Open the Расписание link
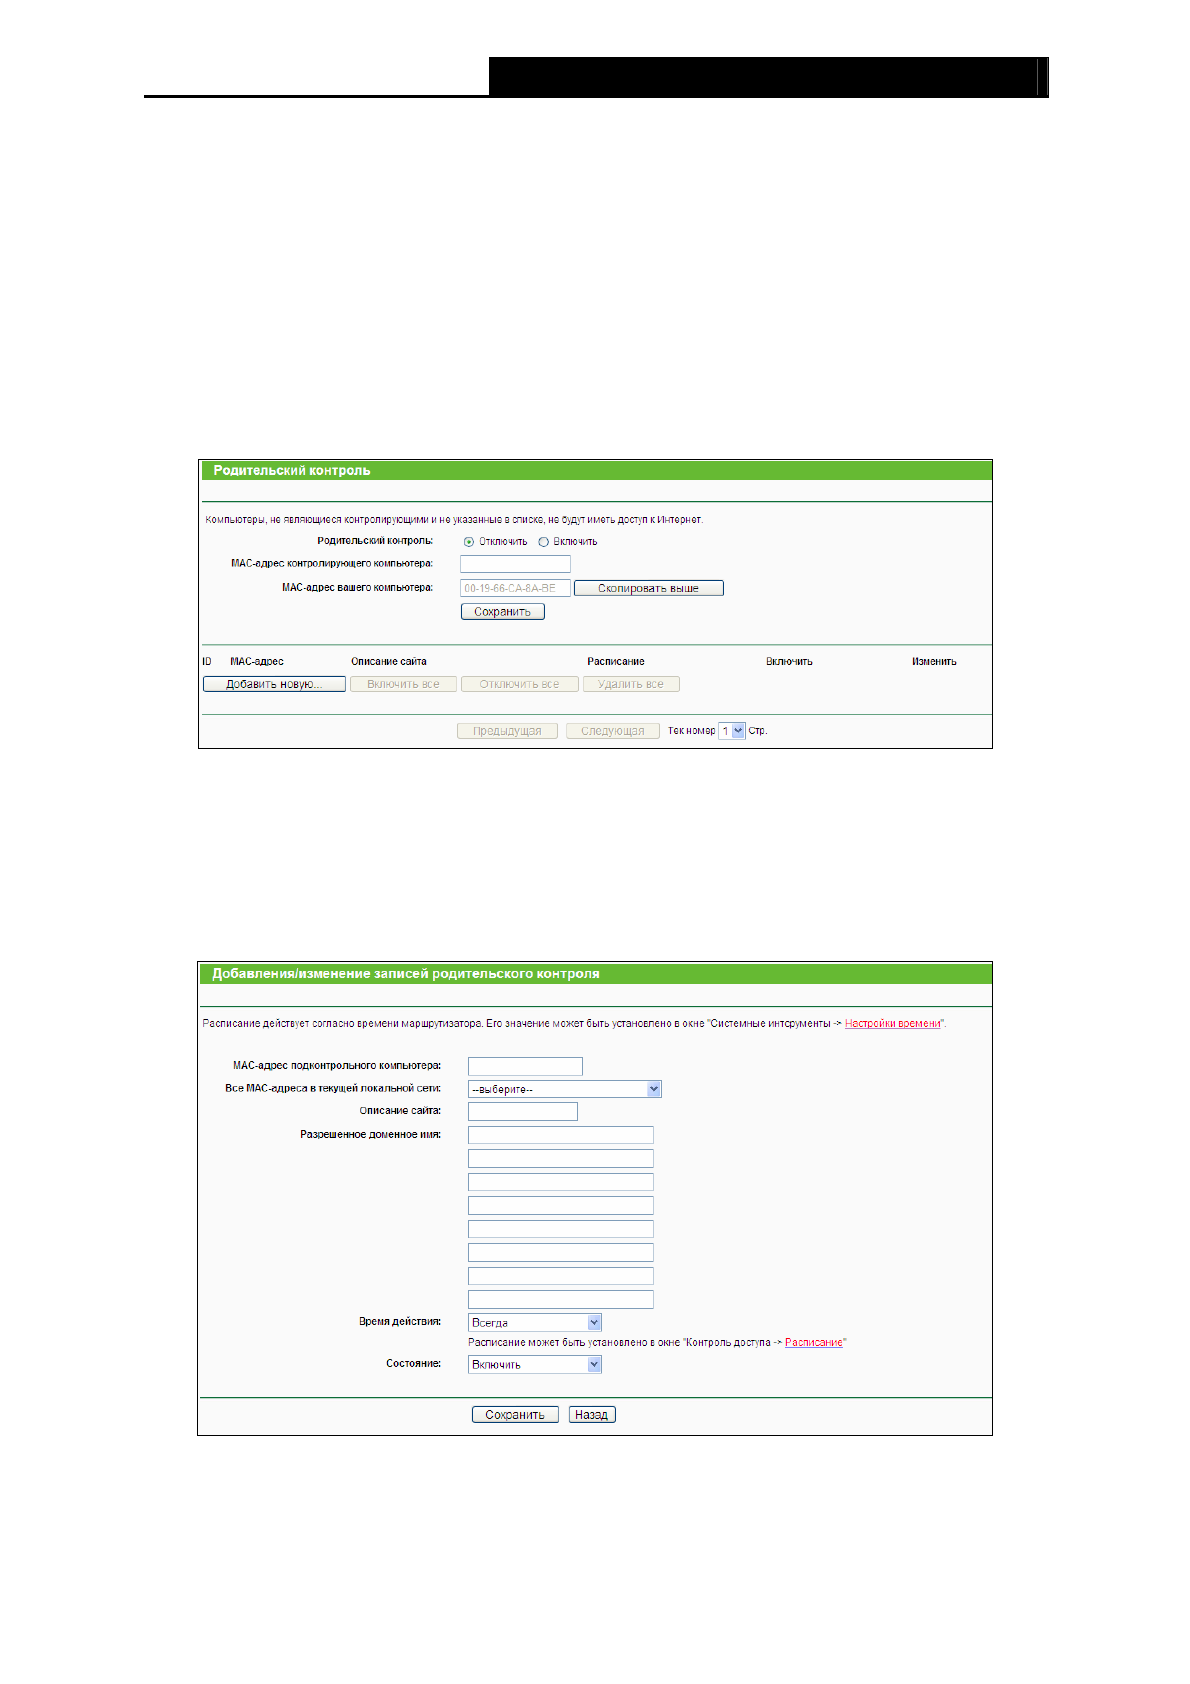The height and width of the screenshot is (1684, 1190). (x=813, y=1343)
